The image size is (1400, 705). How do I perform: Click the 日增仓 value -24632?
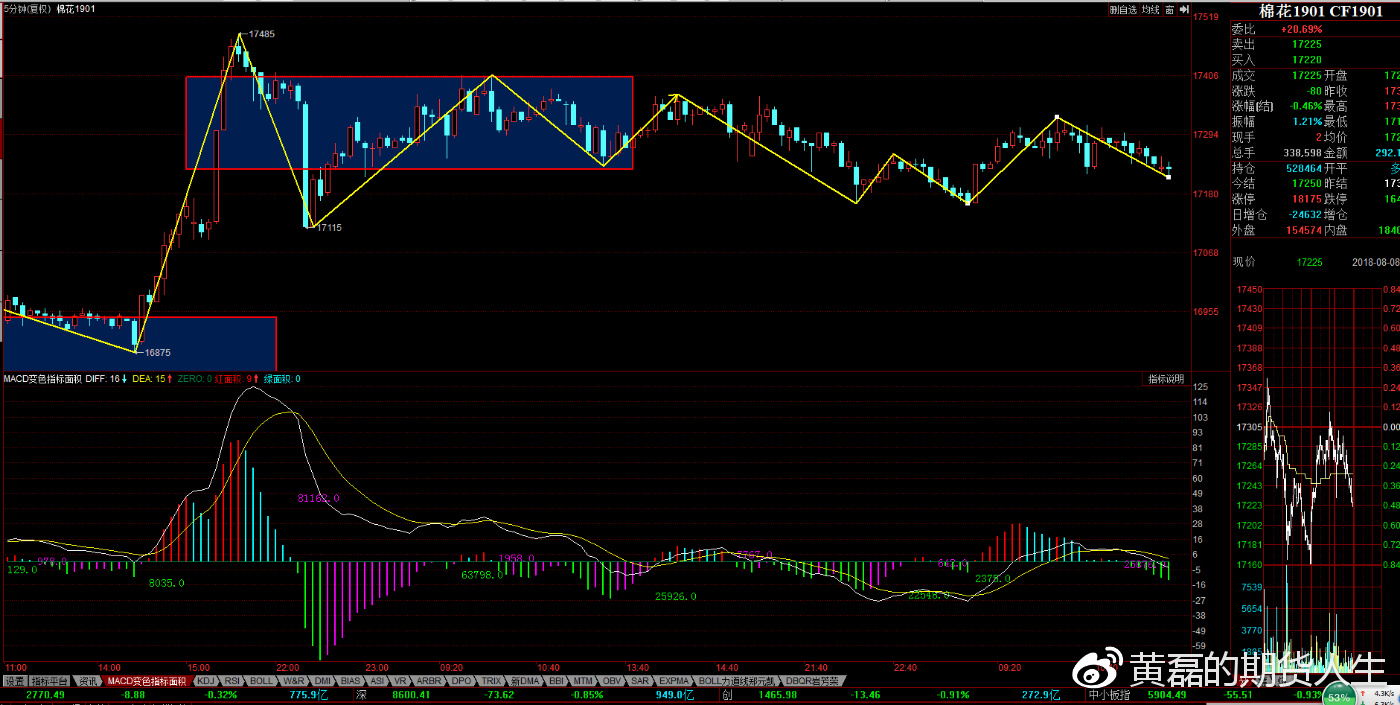tap(1304, 215)
